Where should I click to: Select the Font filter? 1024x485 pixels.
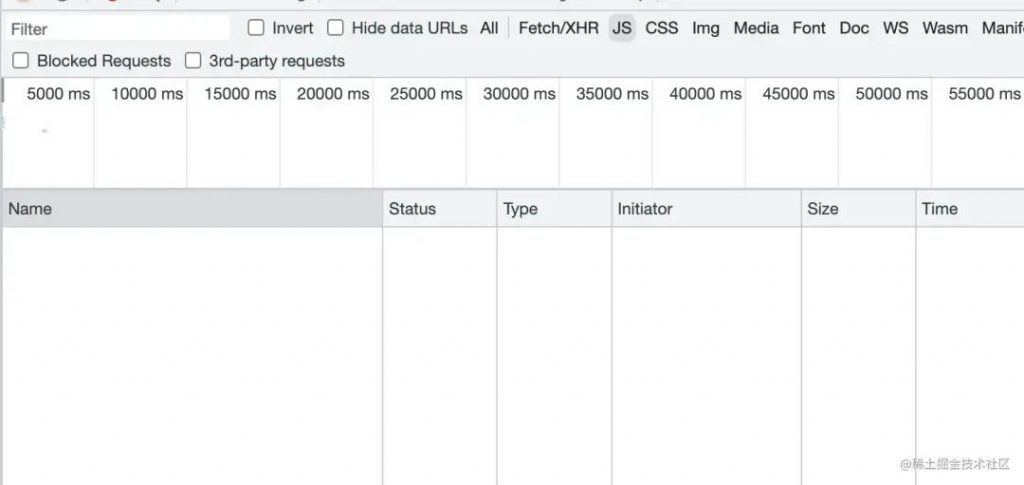[x=809, y=28]
